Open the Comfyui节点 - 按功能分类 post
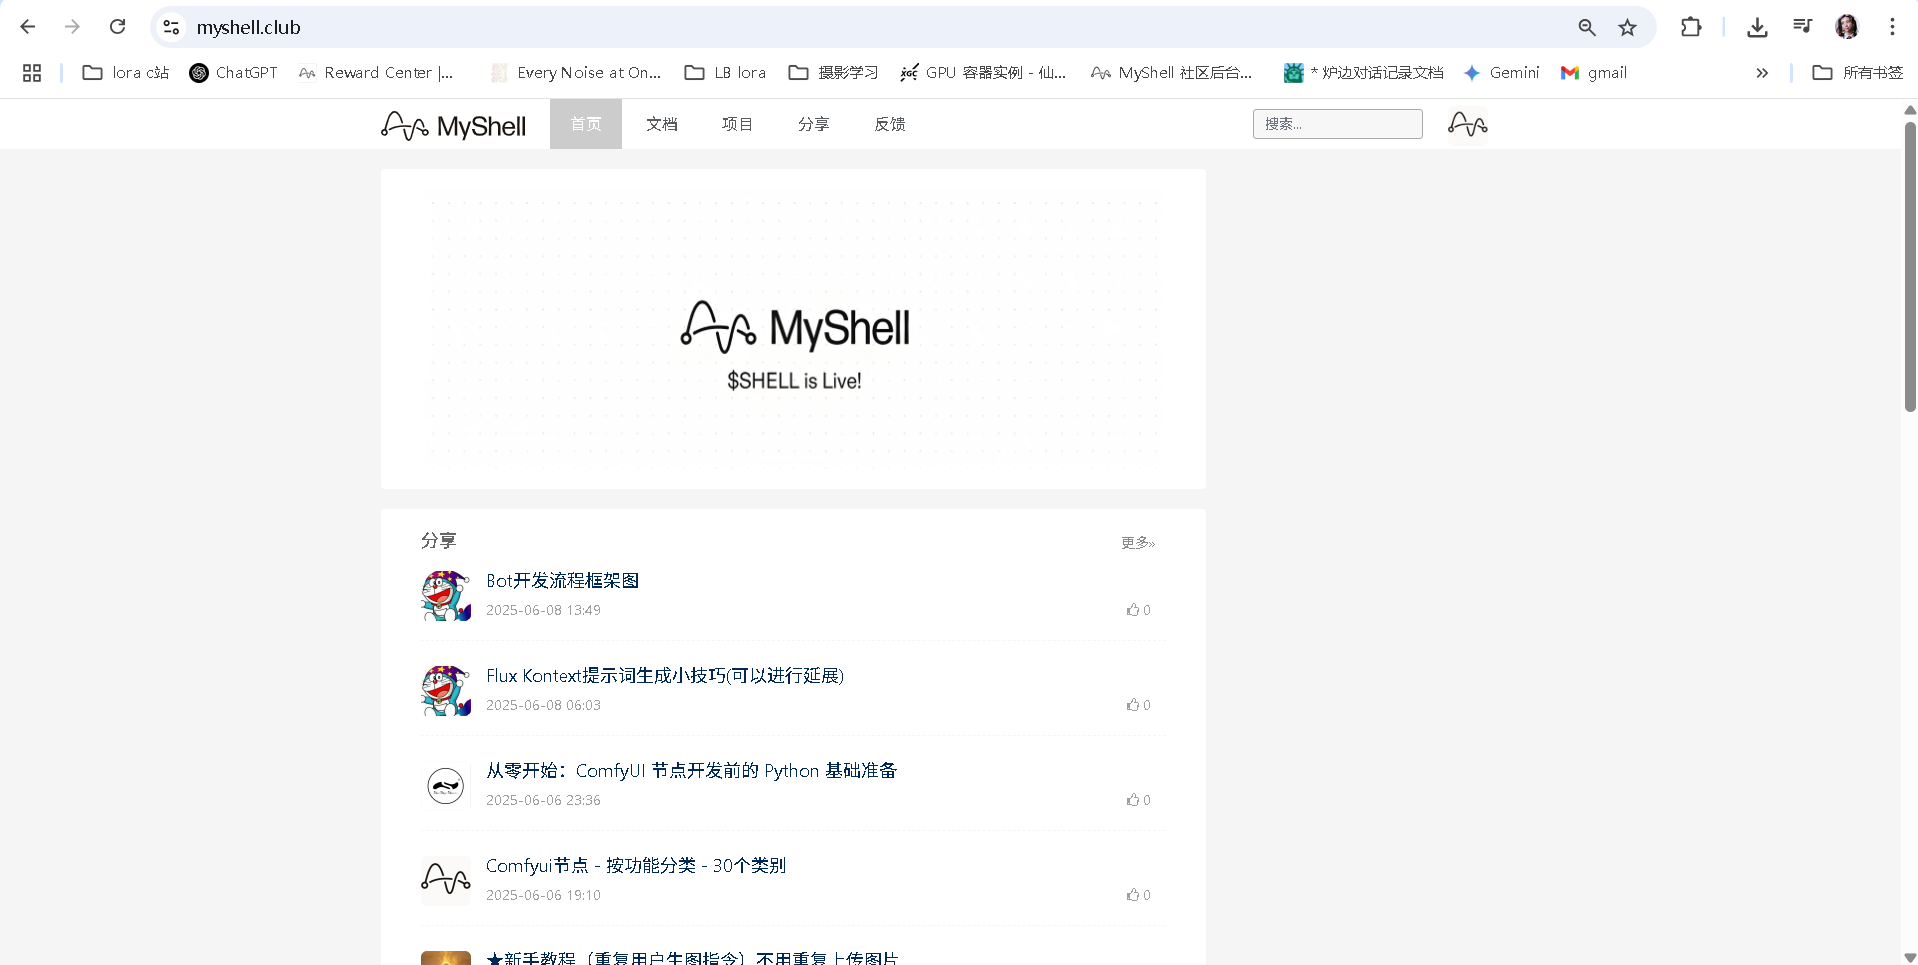This screenshot has height=965, width=1918. tap(636, 866)
